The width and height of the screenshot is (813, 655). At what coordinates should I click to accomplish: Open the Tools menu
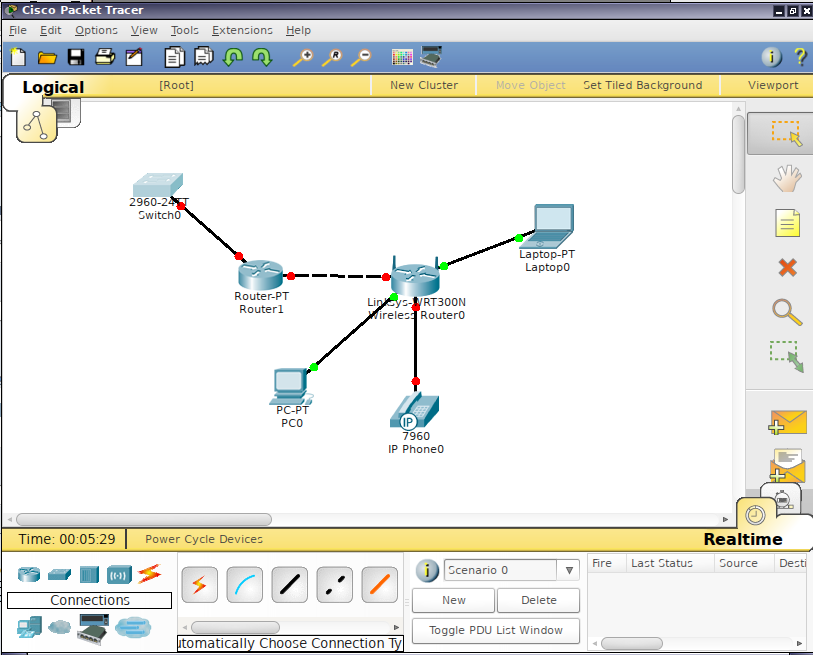pos(184,30)
